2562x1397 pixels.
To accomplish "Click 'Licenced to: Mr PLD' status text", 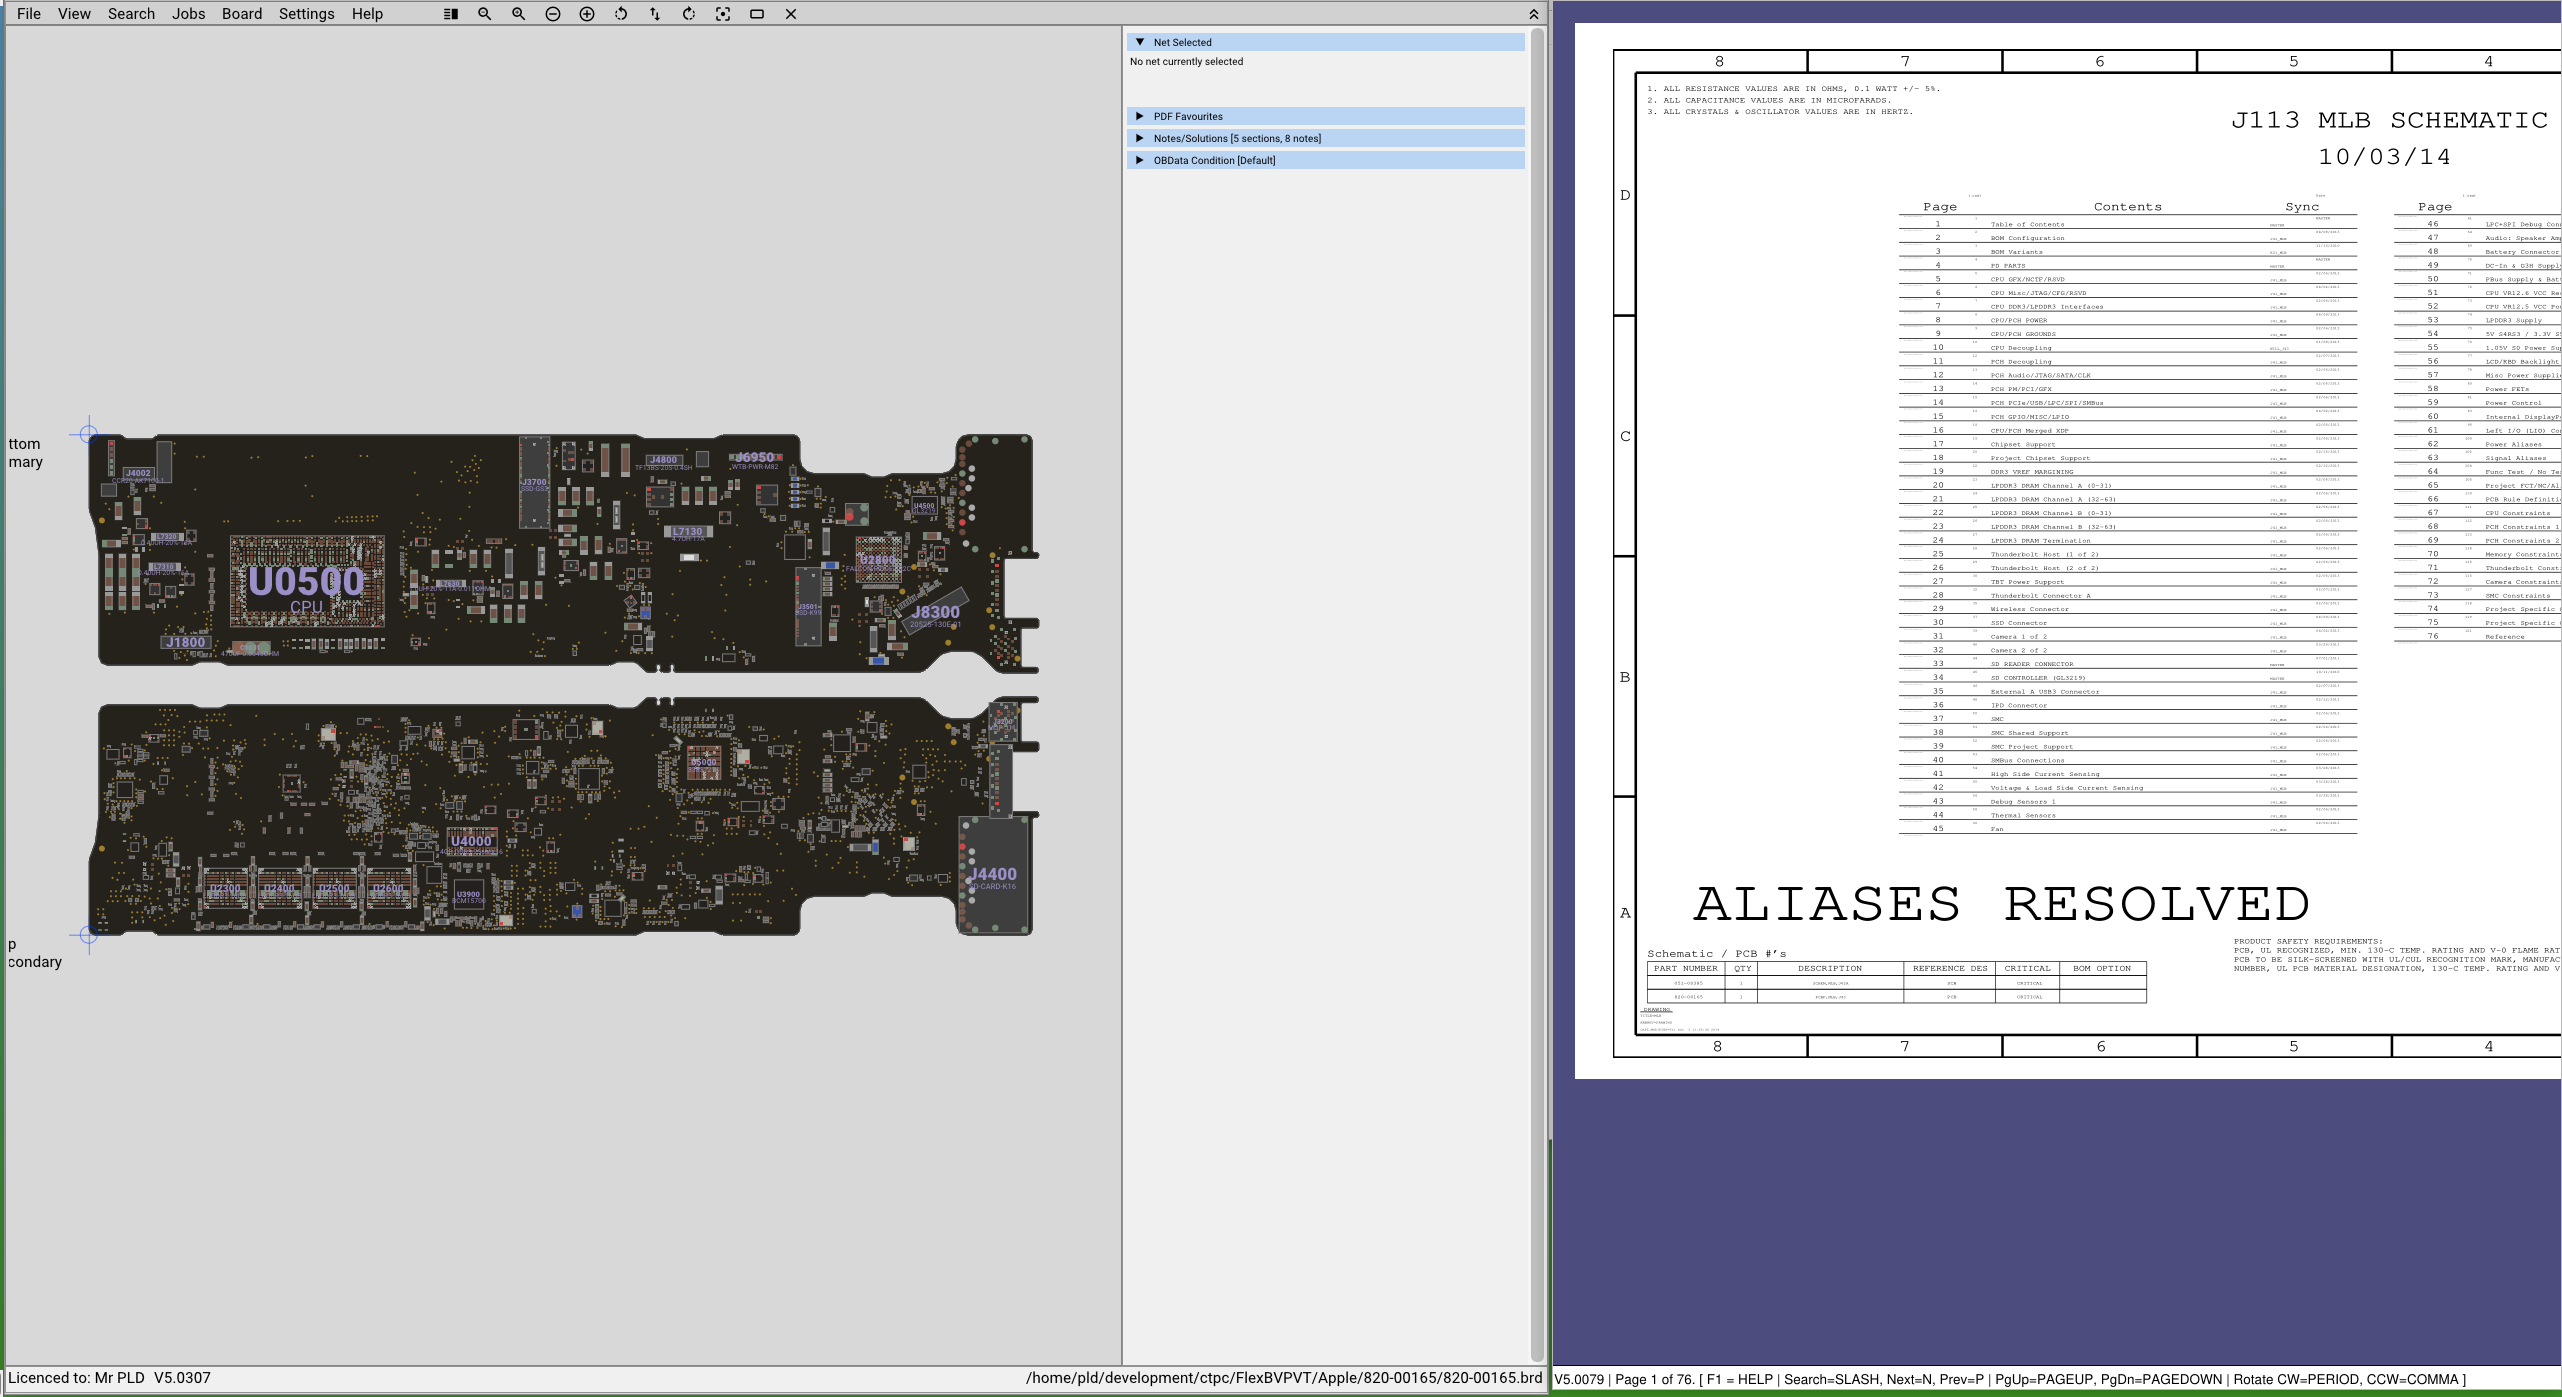I will point(76,1378).
